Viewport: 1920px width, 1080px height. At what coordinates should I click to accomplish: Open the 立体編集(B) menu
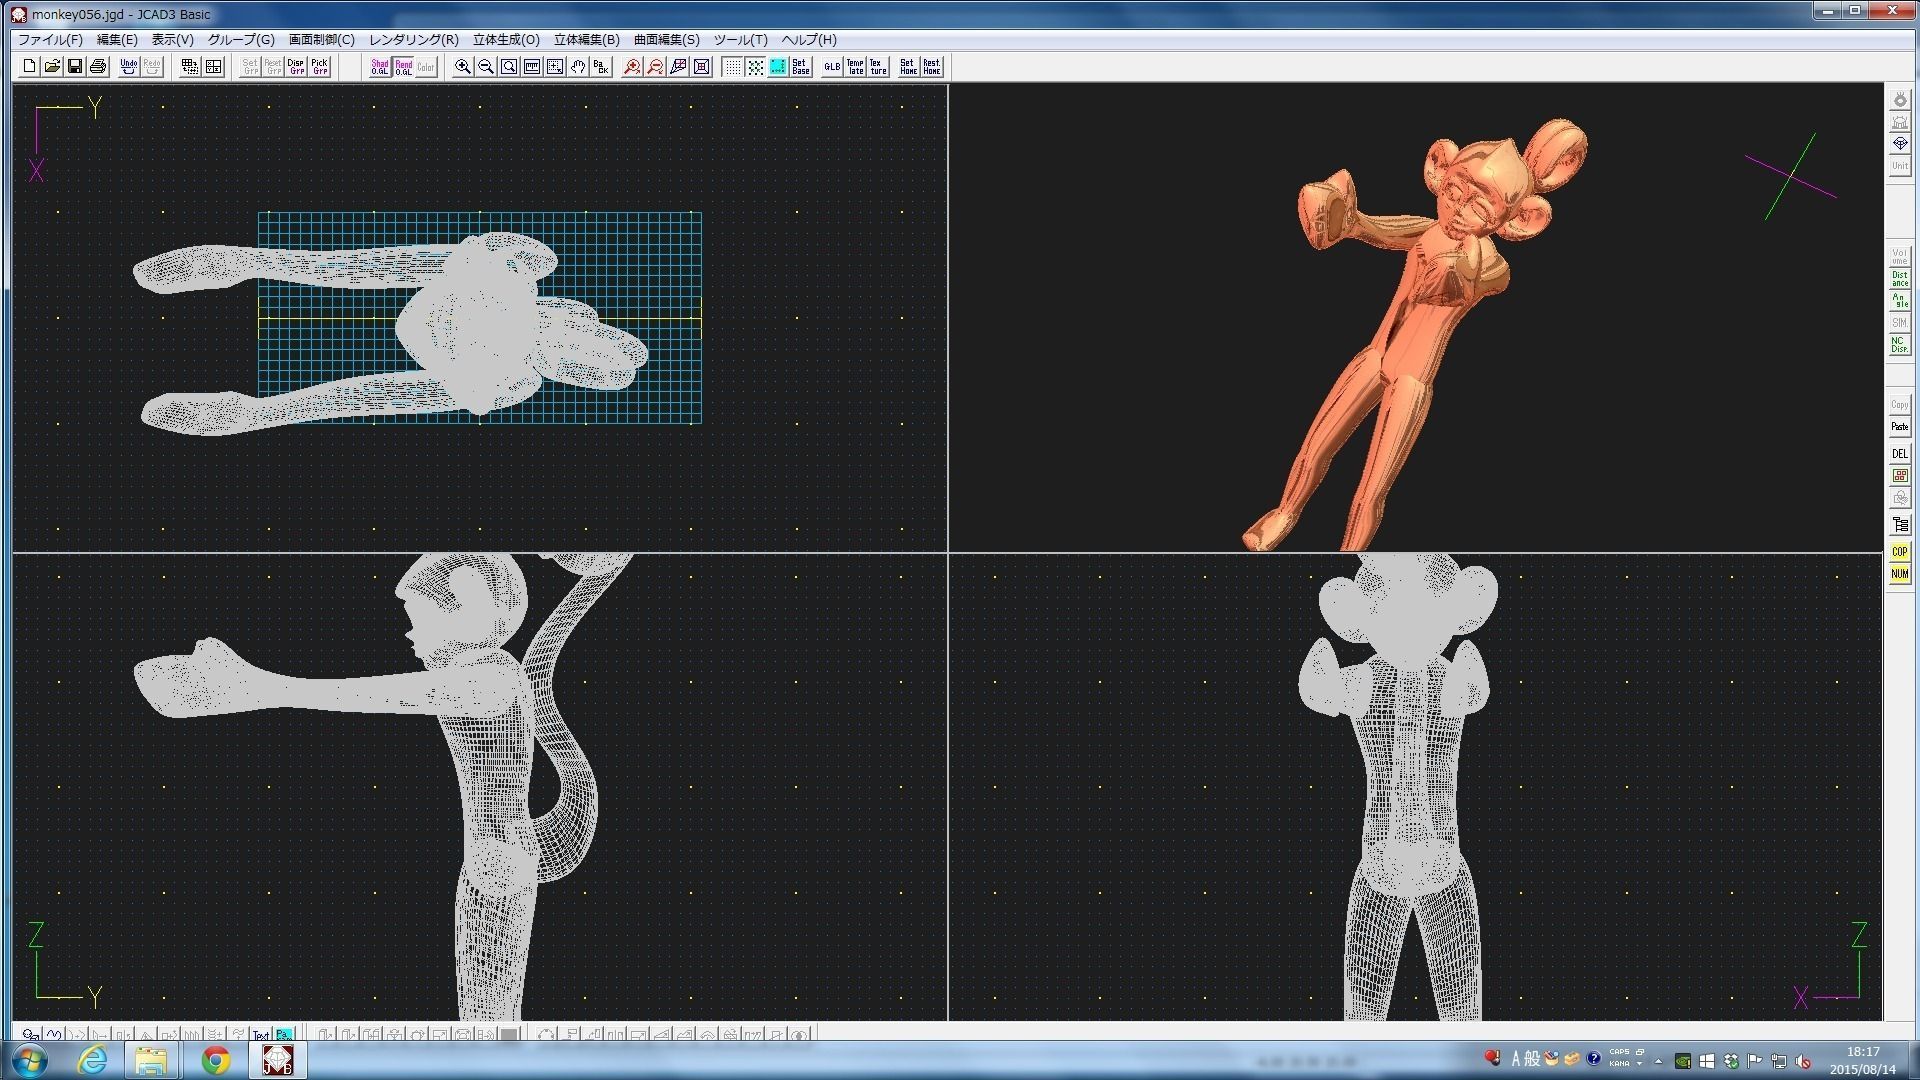(587, 40)
